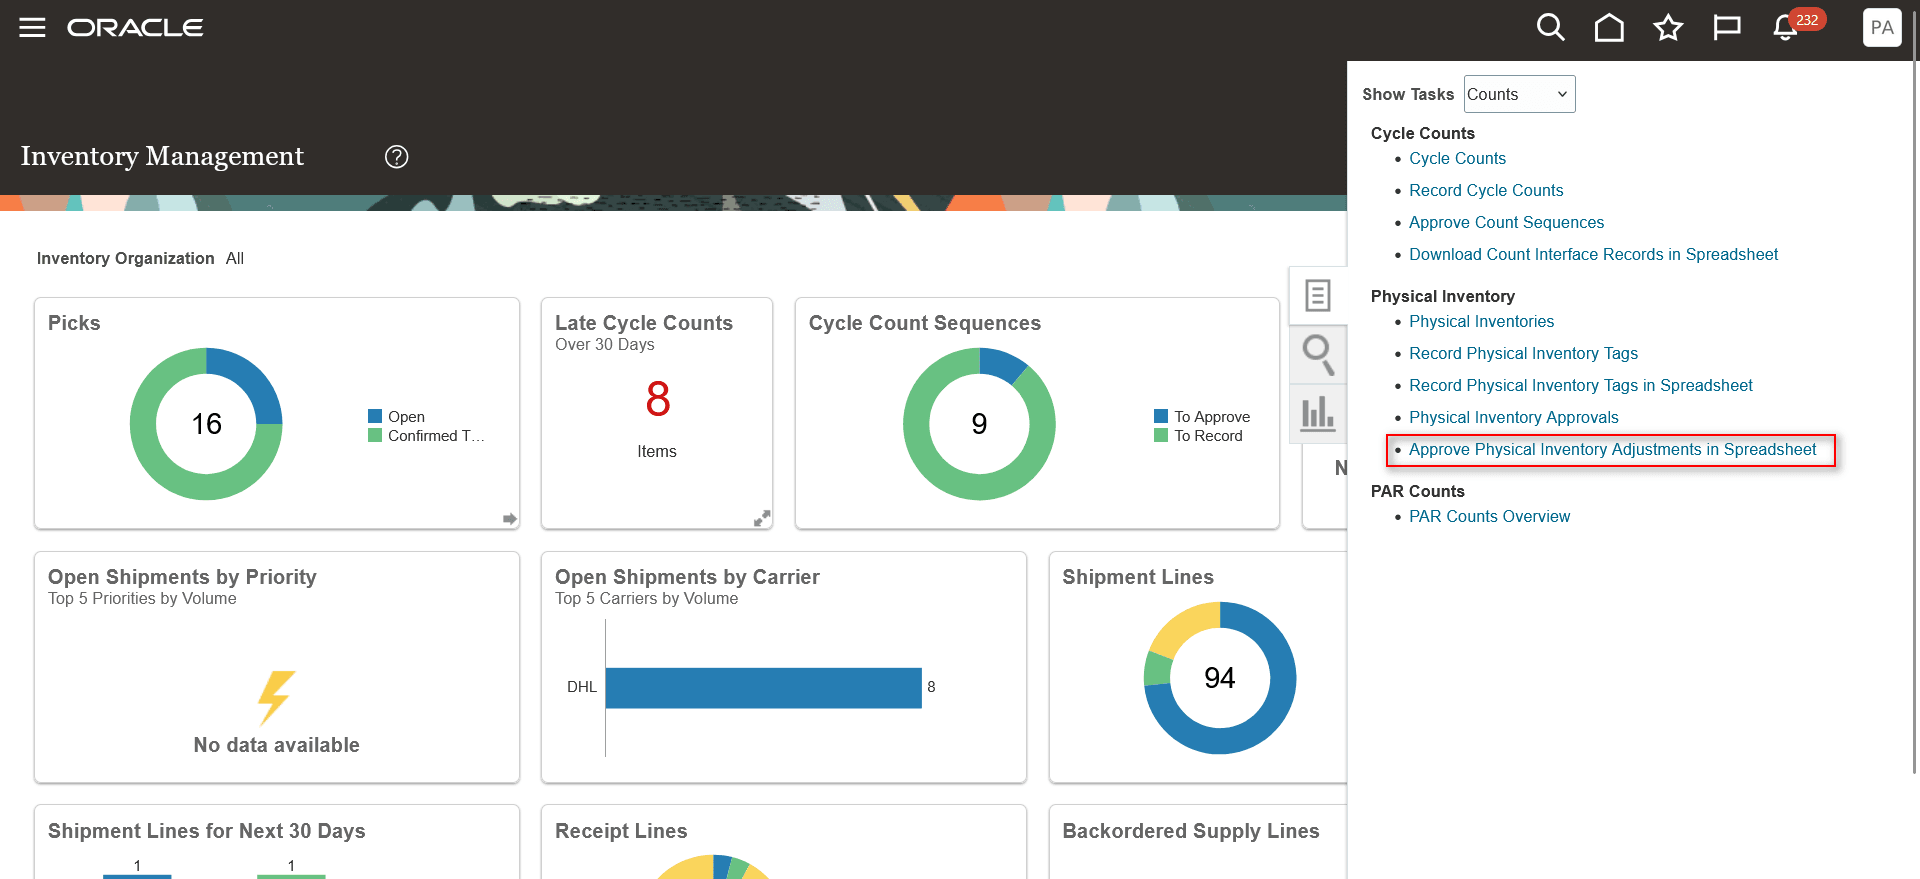Viewport: 1920px width, 879px height.
Task: Click the late cycle count number 8
Action: coord(657,399)
